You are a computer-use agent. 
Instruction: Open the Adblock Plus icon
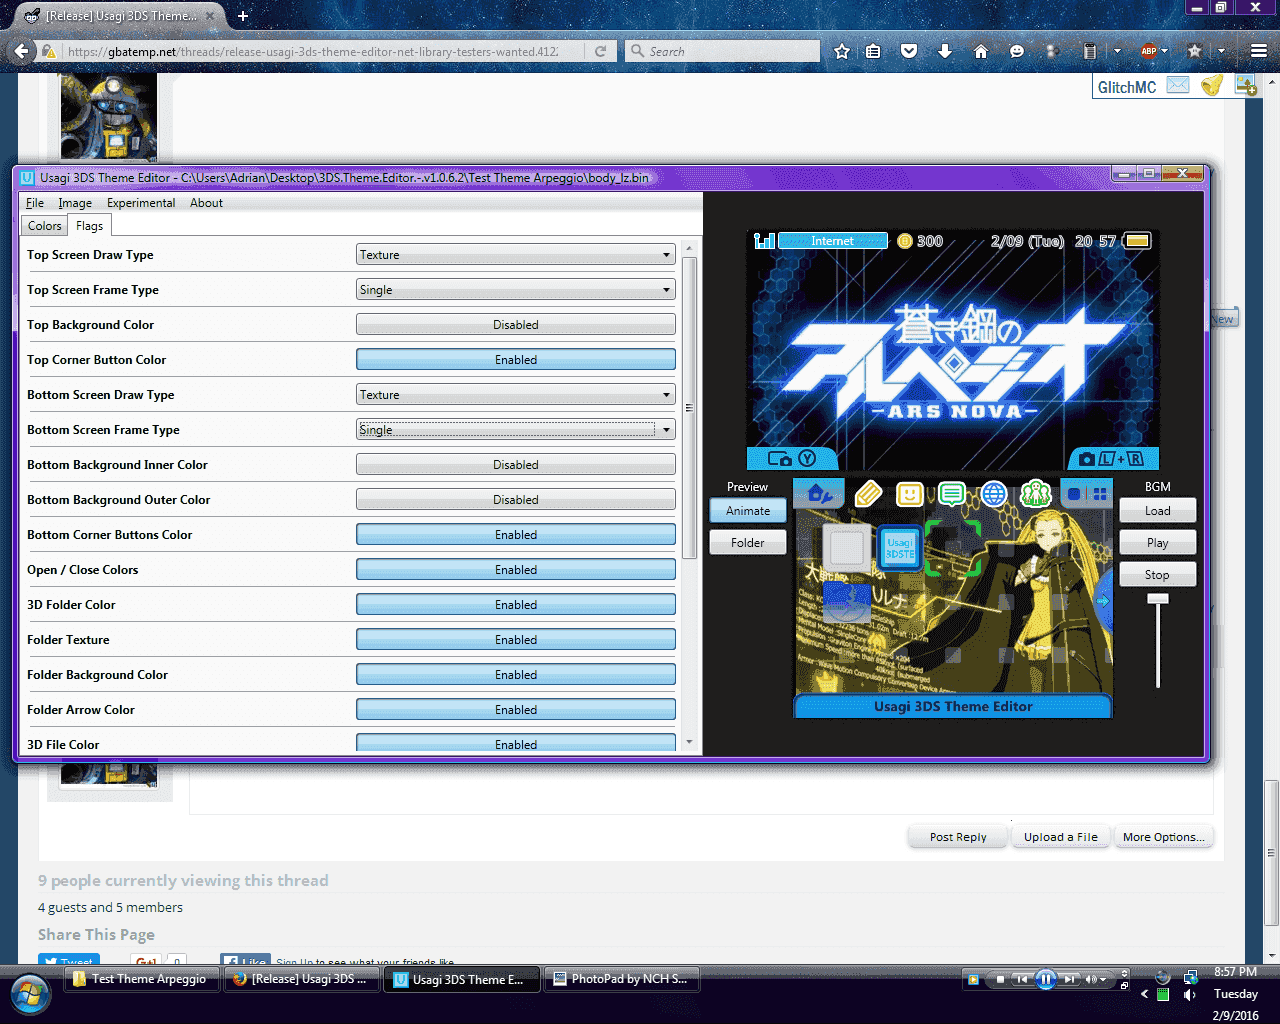[1149, 51]
